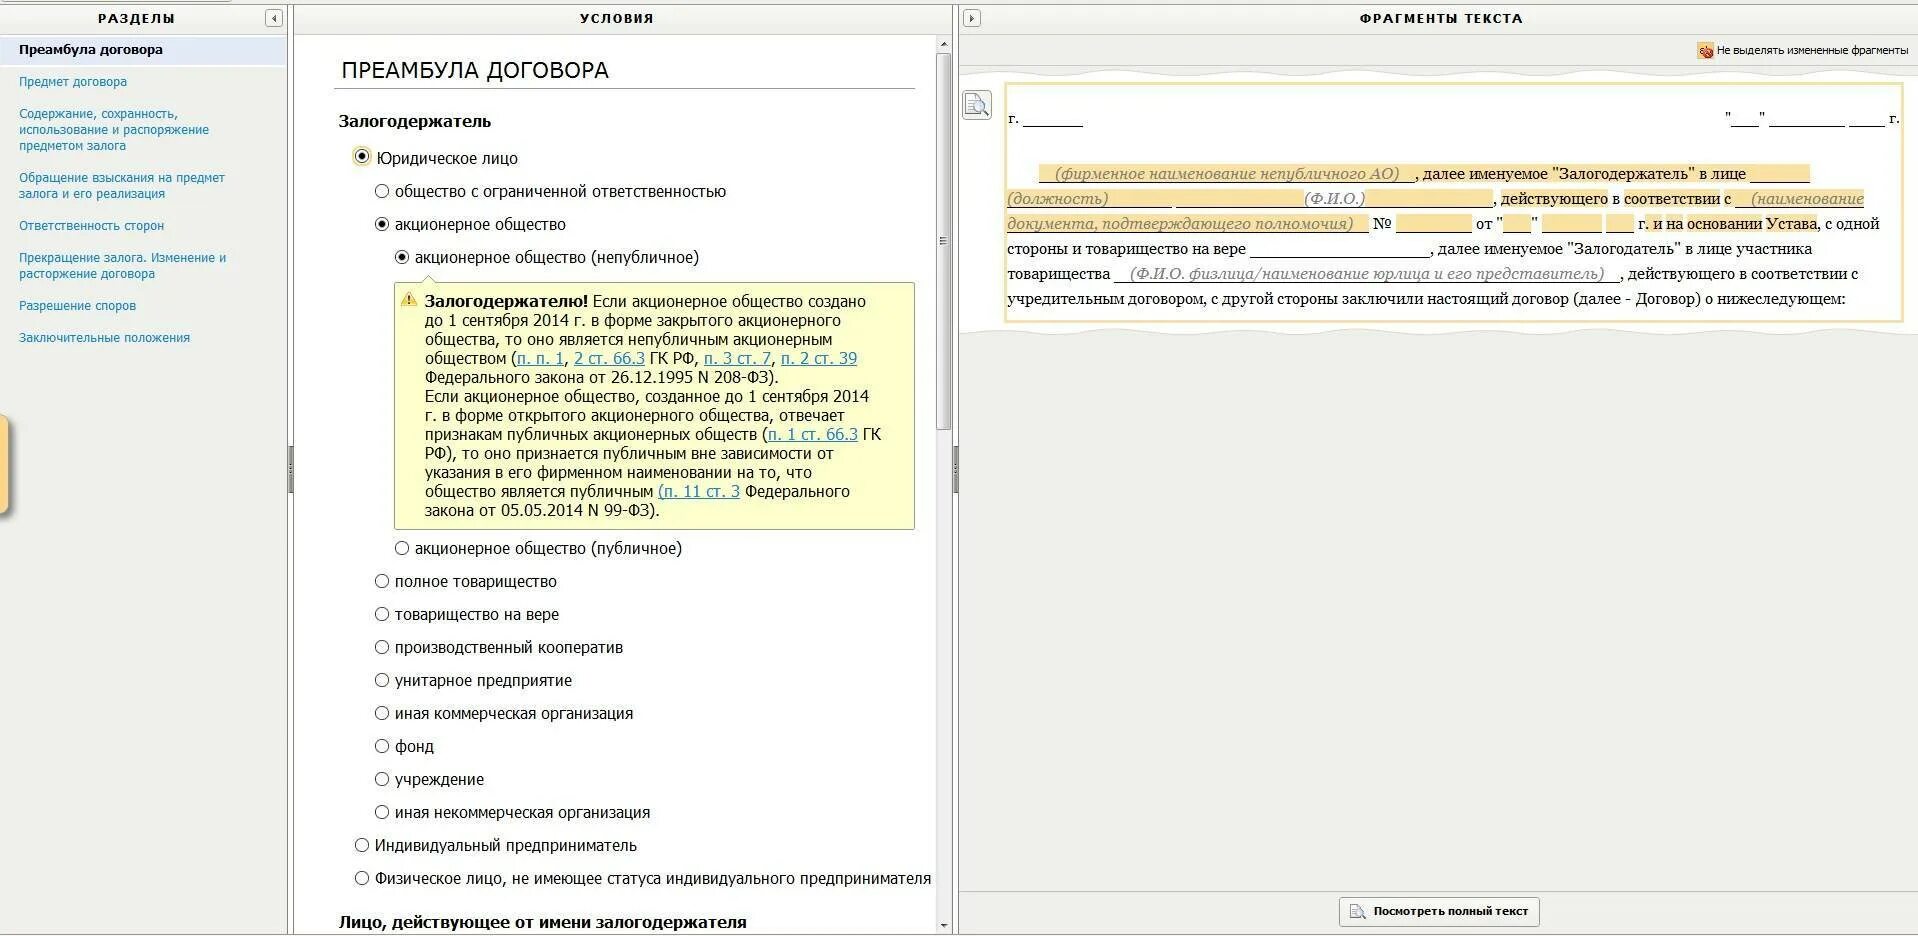
Task: Open the п. 2 ст. 39 link
Action: click(818, 358)
